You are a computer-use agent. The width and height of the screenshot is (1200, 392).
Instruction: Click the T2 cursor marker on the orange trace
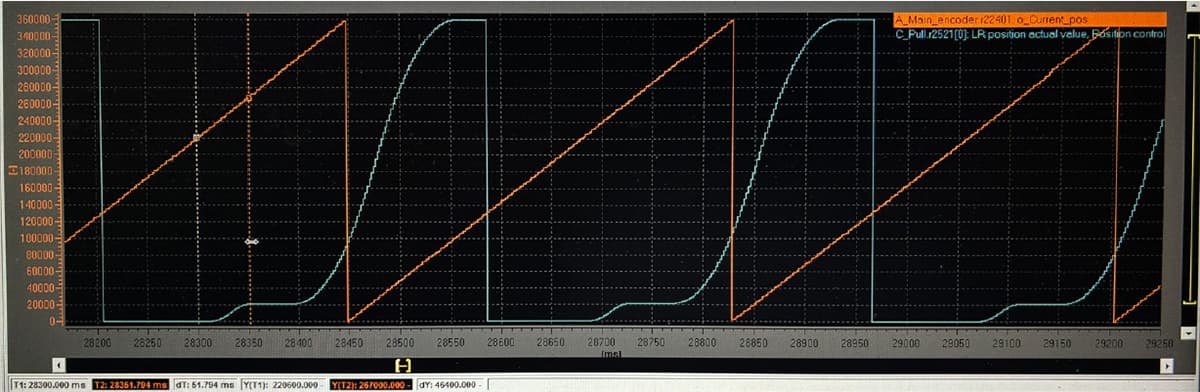[x=249, y=97]
